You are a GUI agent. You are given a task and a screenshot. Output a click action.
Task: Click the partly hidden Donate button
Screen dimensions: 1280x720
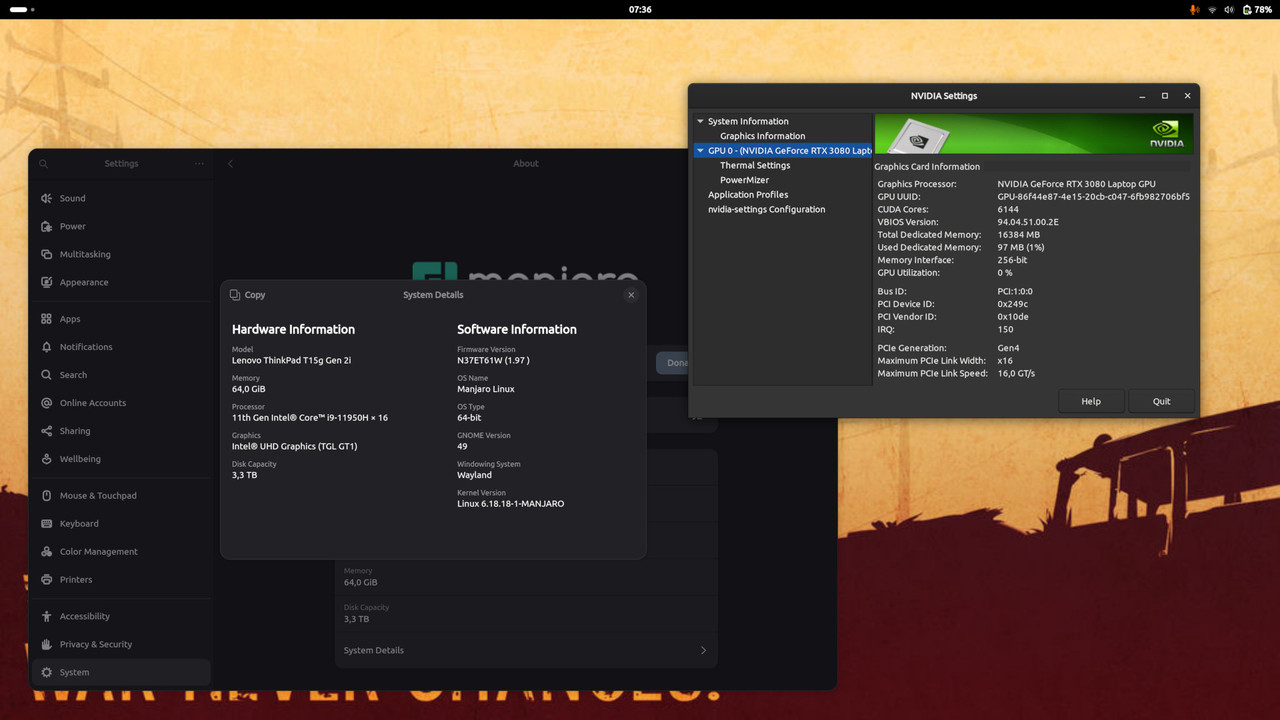click(x=672, y=363)
